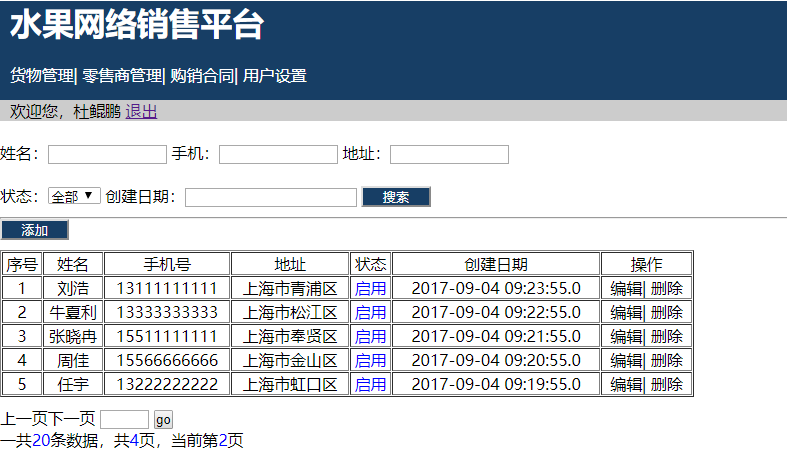The image size is (787, 476).
Task: Open the 货物管理 menu item
Action: pos(42,76)
